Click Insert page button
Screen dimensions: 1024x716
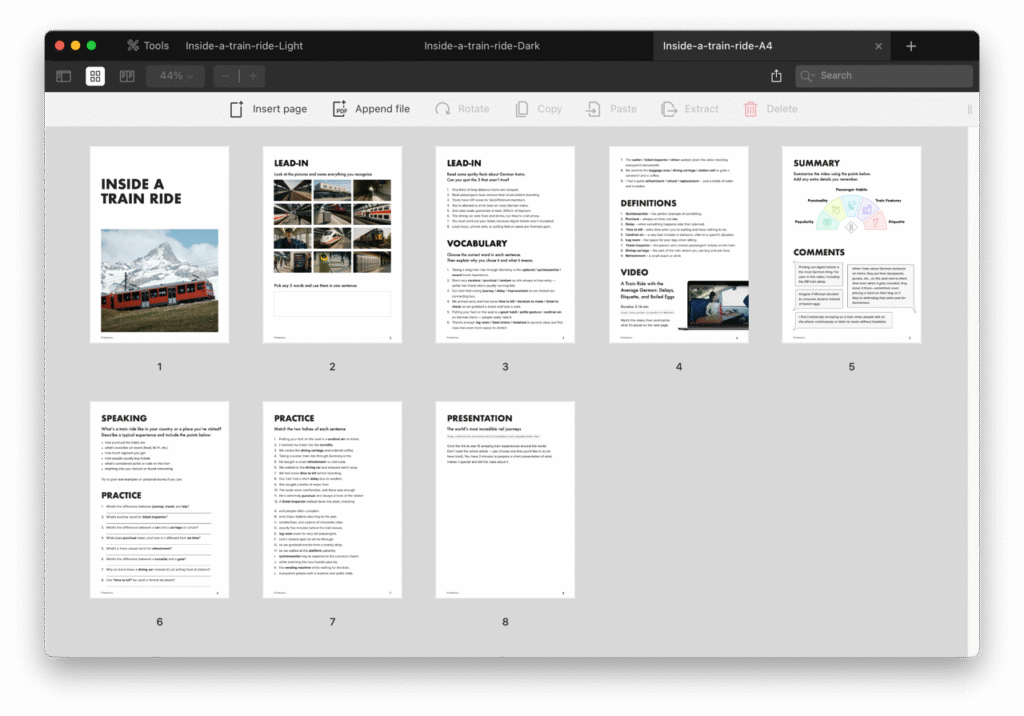tap(268, 109)
